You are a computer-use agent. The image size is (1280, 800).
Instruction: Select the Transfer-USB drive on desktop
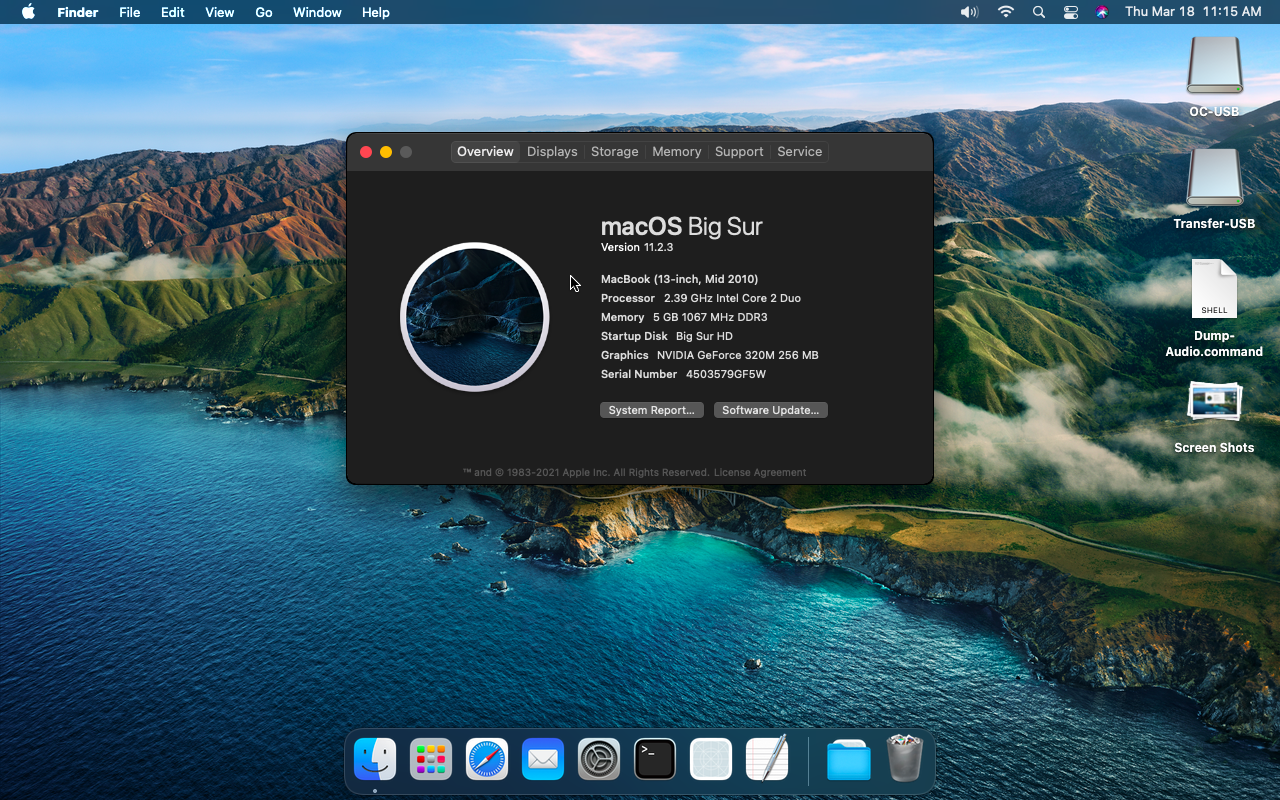(x=1214, y=178)
